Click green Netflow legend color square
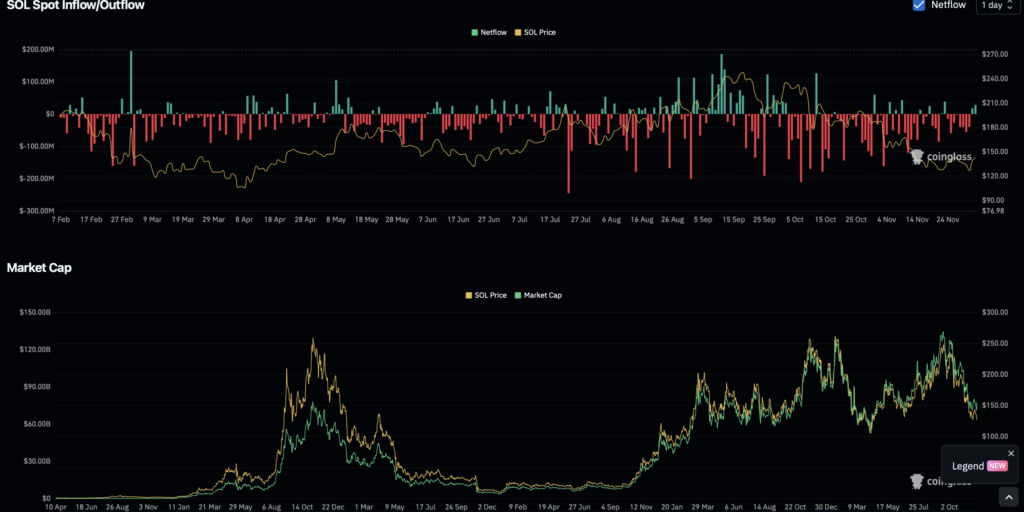Image resolution: width=1024 pixels, height=512 pixels. [x=475, y=33]
